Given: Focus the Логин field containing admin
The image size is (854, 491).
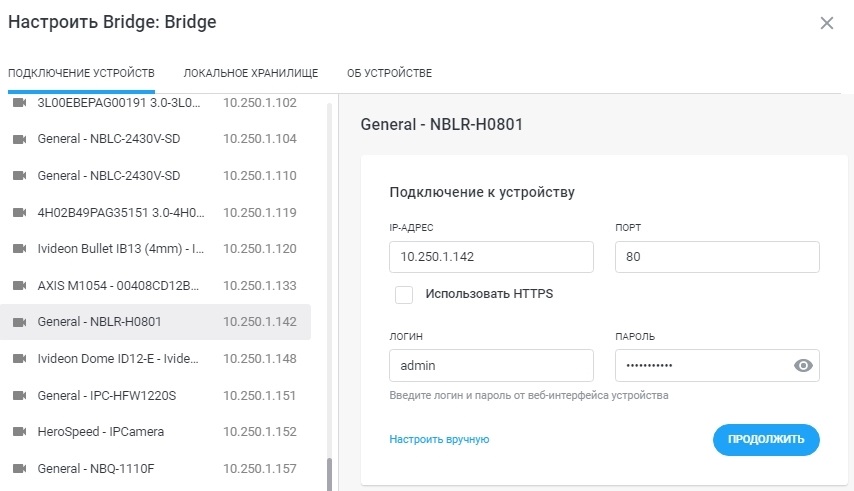Looking at the screenshot, I should tap(491, 365).
